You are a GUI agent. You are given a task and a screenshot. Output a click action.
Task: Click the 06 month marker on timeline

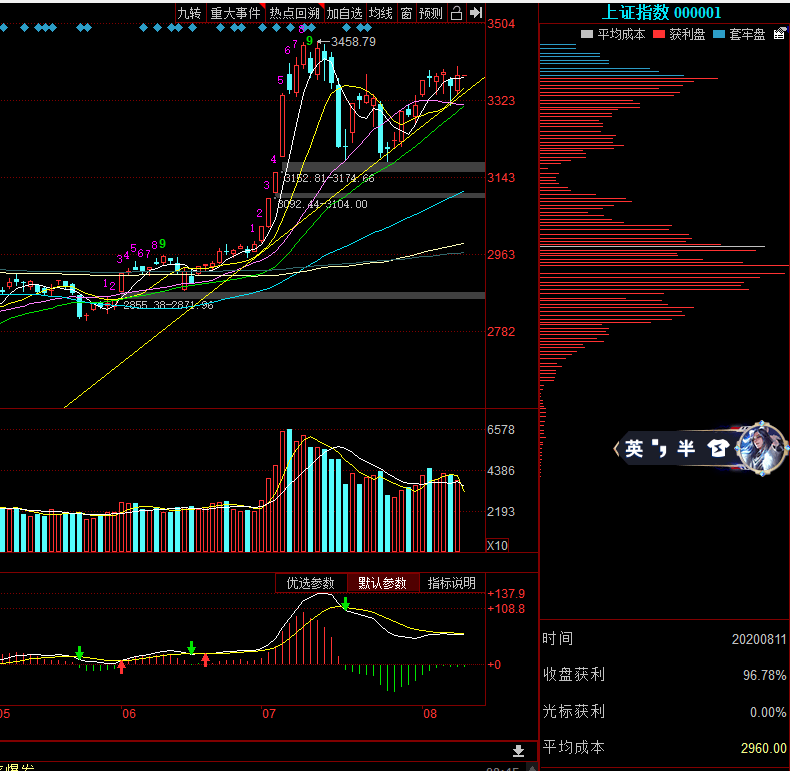[129, 714]
